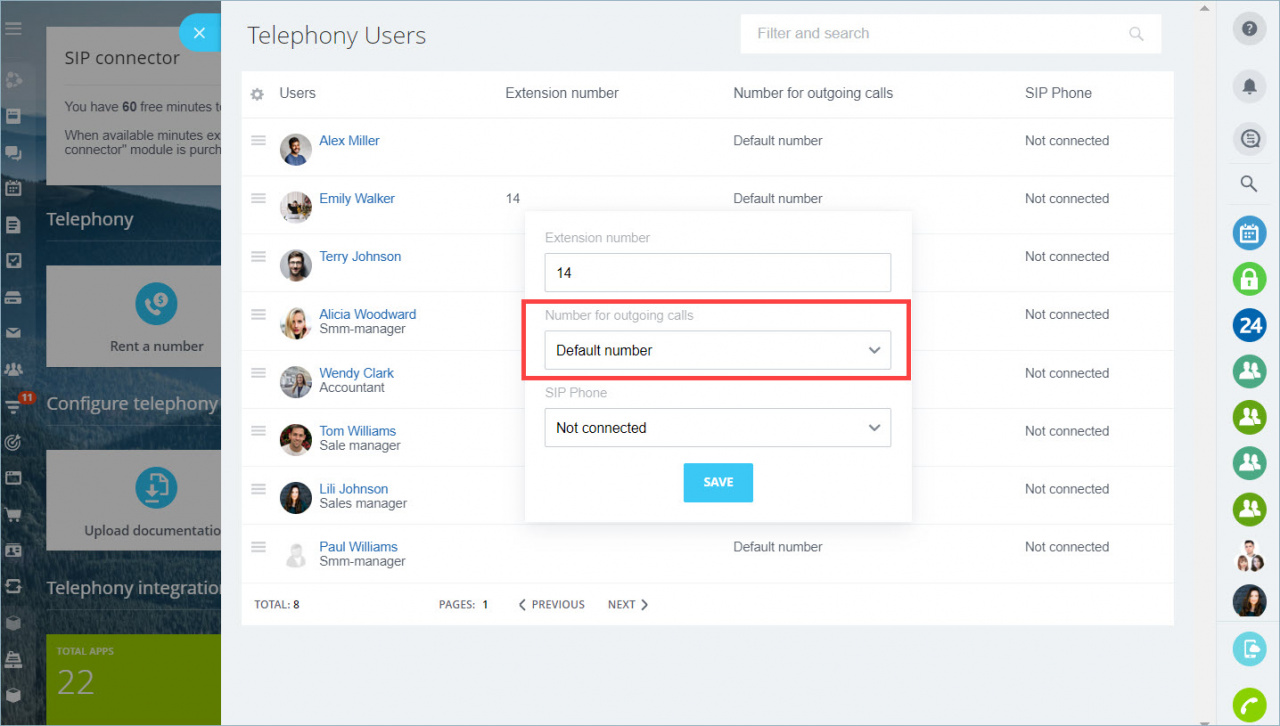Sort by Users column header
This screenshot has width=1280, height=726.
pyautogui.click(x=297, y=93)
